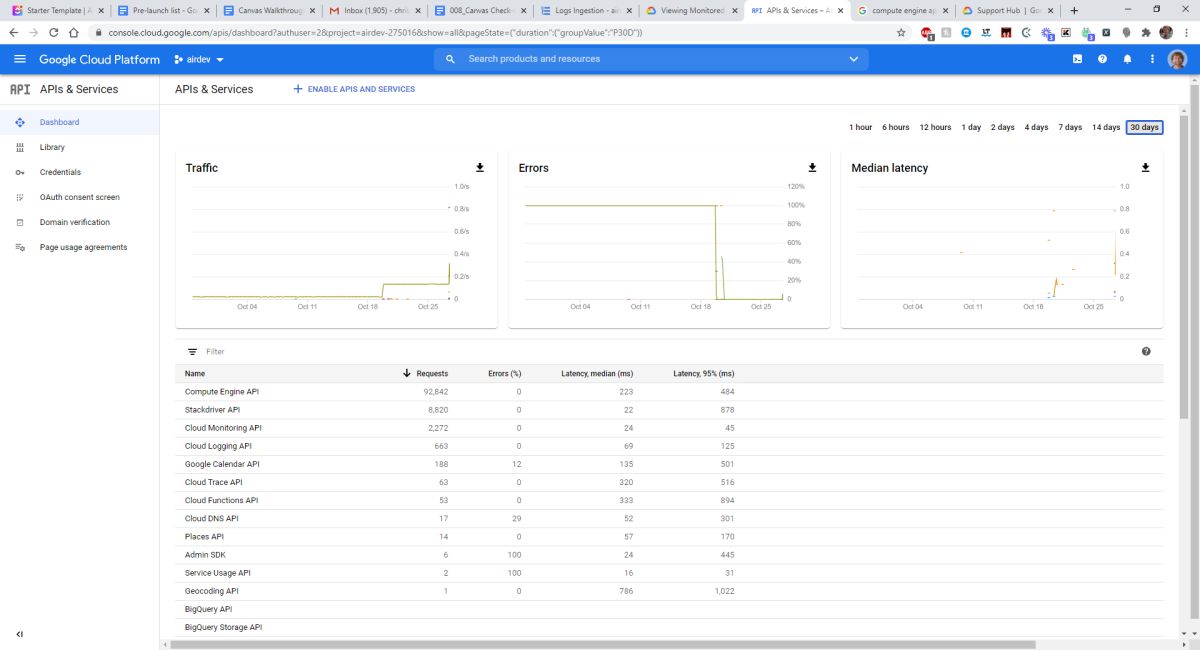
Task: Open Geocoding API row
Action: [670, 591]
